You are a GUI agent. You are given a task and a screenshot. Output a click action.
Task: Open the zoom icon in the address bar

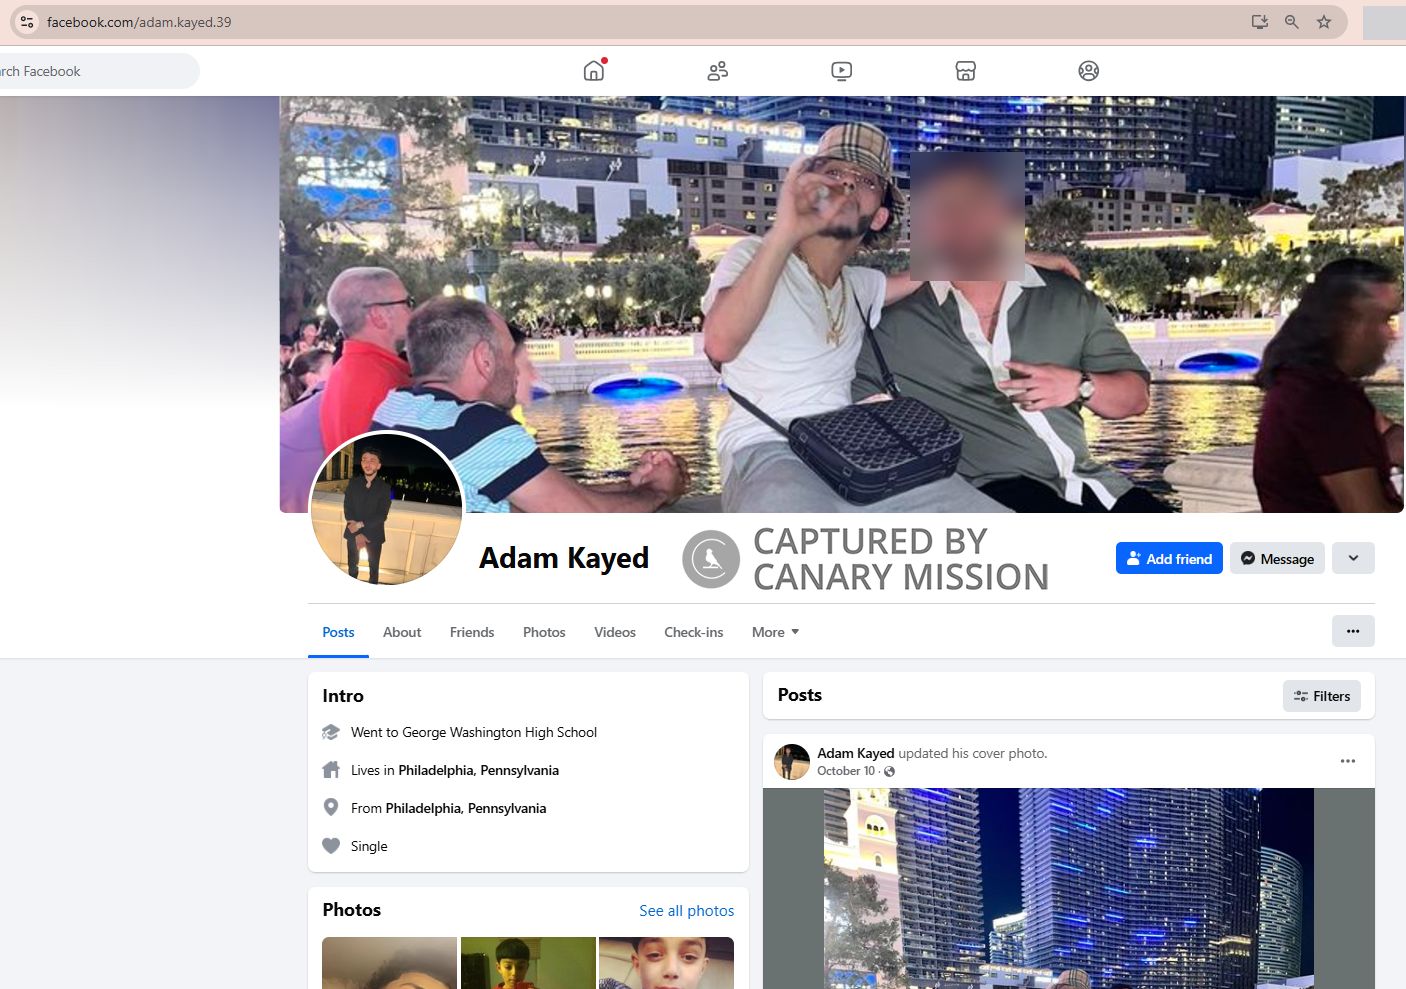(x=1291, y=21)
